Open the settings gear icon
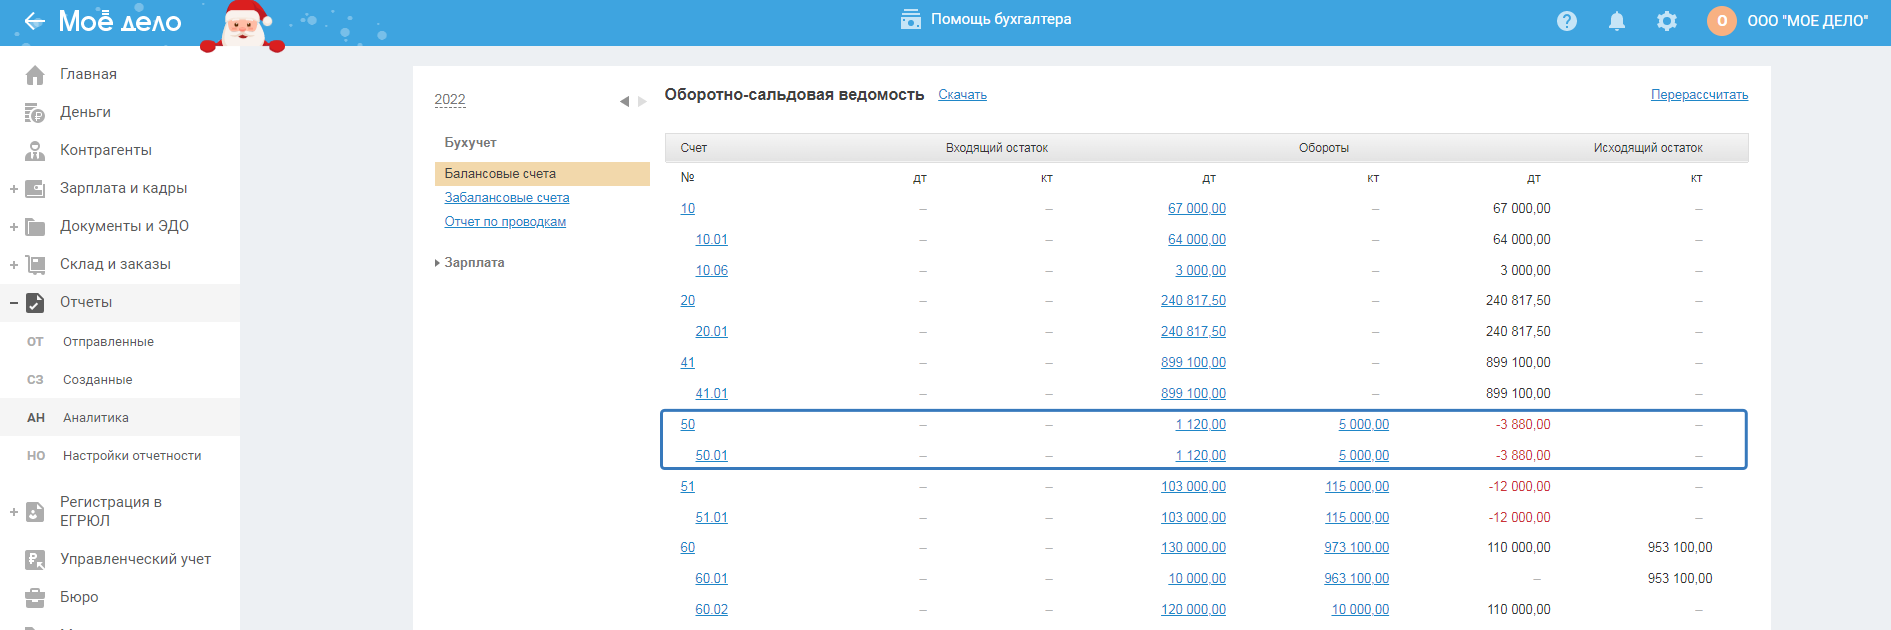Viewport: 1891px width, 630px height. (x=1667, y=21)
